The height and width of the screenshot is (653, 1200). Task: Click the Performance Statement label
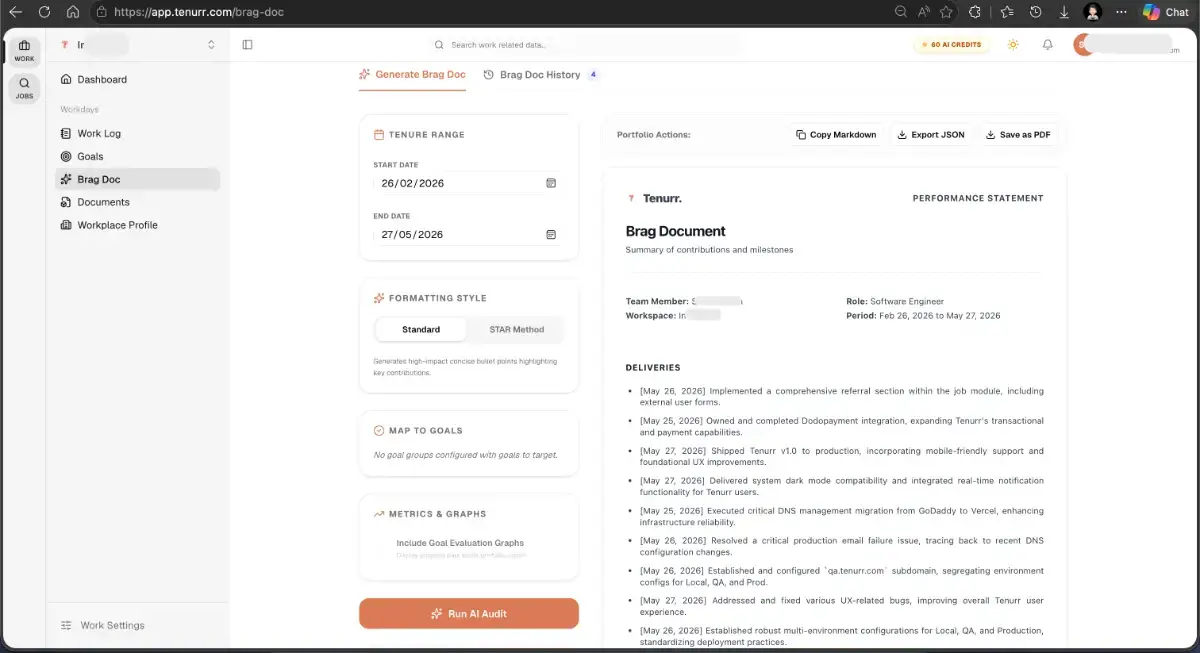[978, 198]
